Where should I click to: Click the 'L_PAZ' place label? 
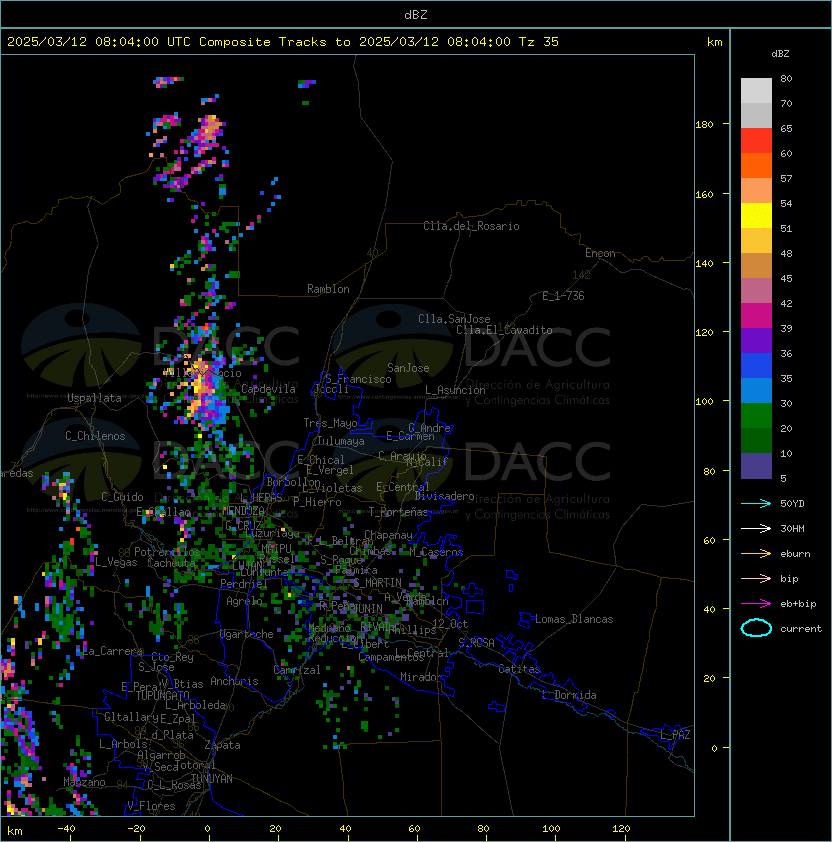point(675,735)
